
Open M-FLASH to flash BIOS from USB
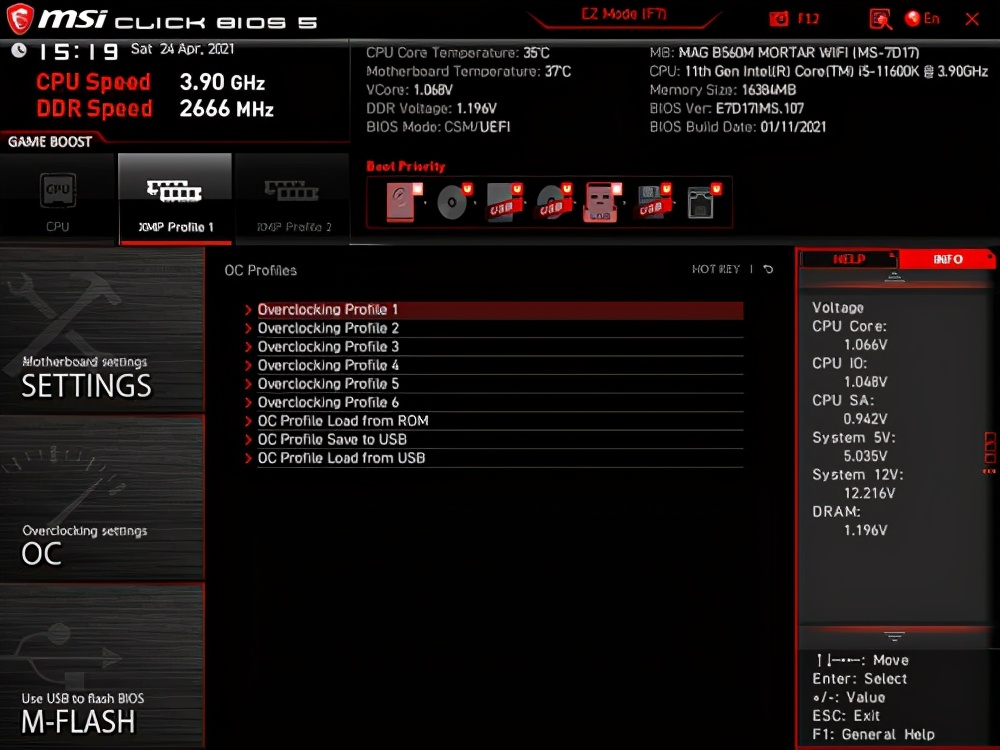pos(102,666)
